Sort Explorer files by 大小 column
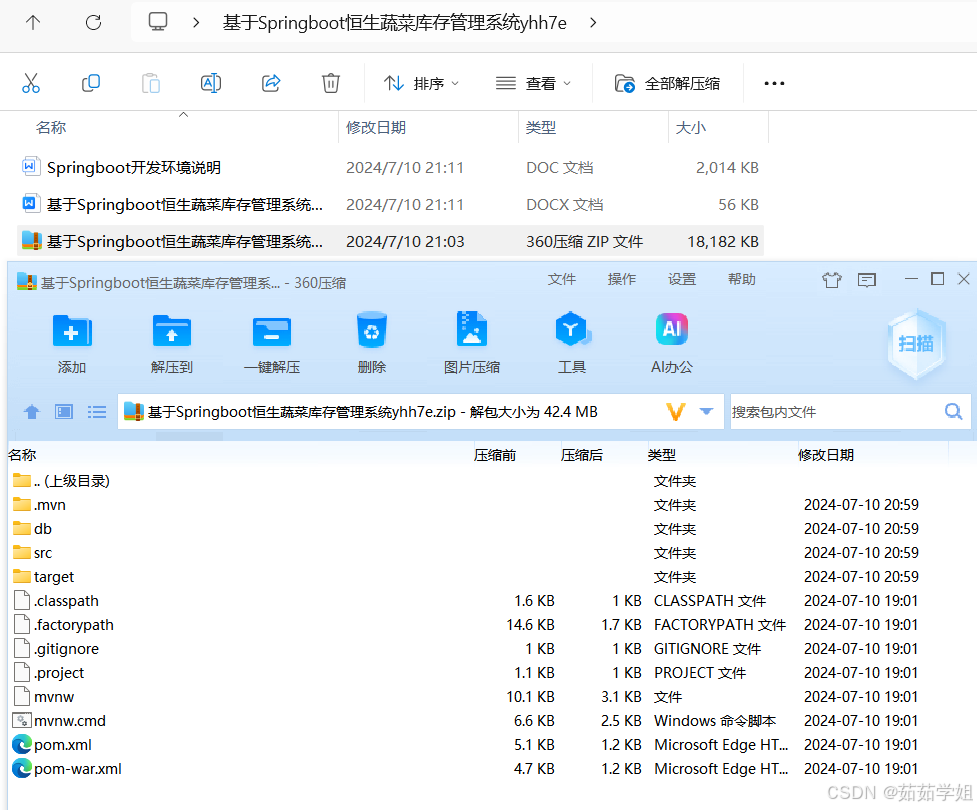The height and width of the screenshot is (810, 977). 691,128
